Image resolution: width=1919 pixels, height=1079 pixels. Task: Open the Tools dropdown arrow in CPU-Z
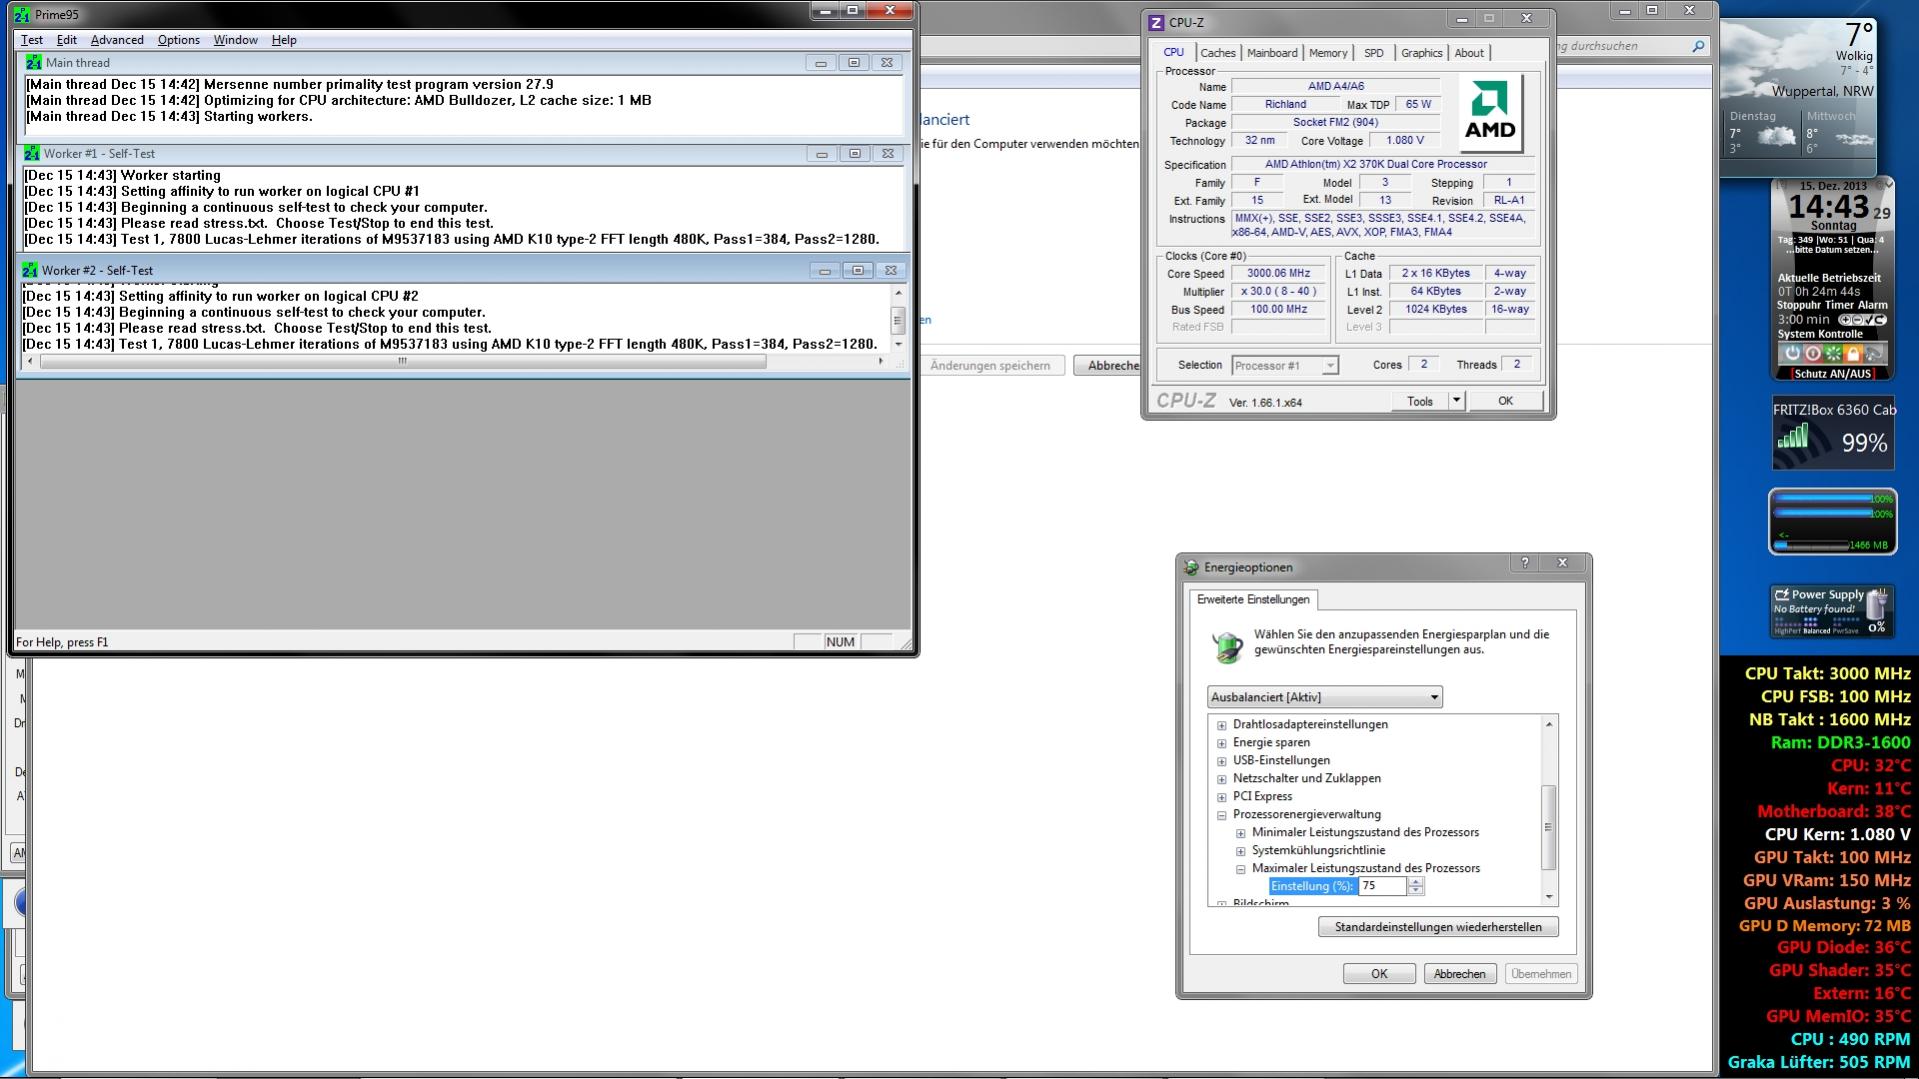(1456, 401)
